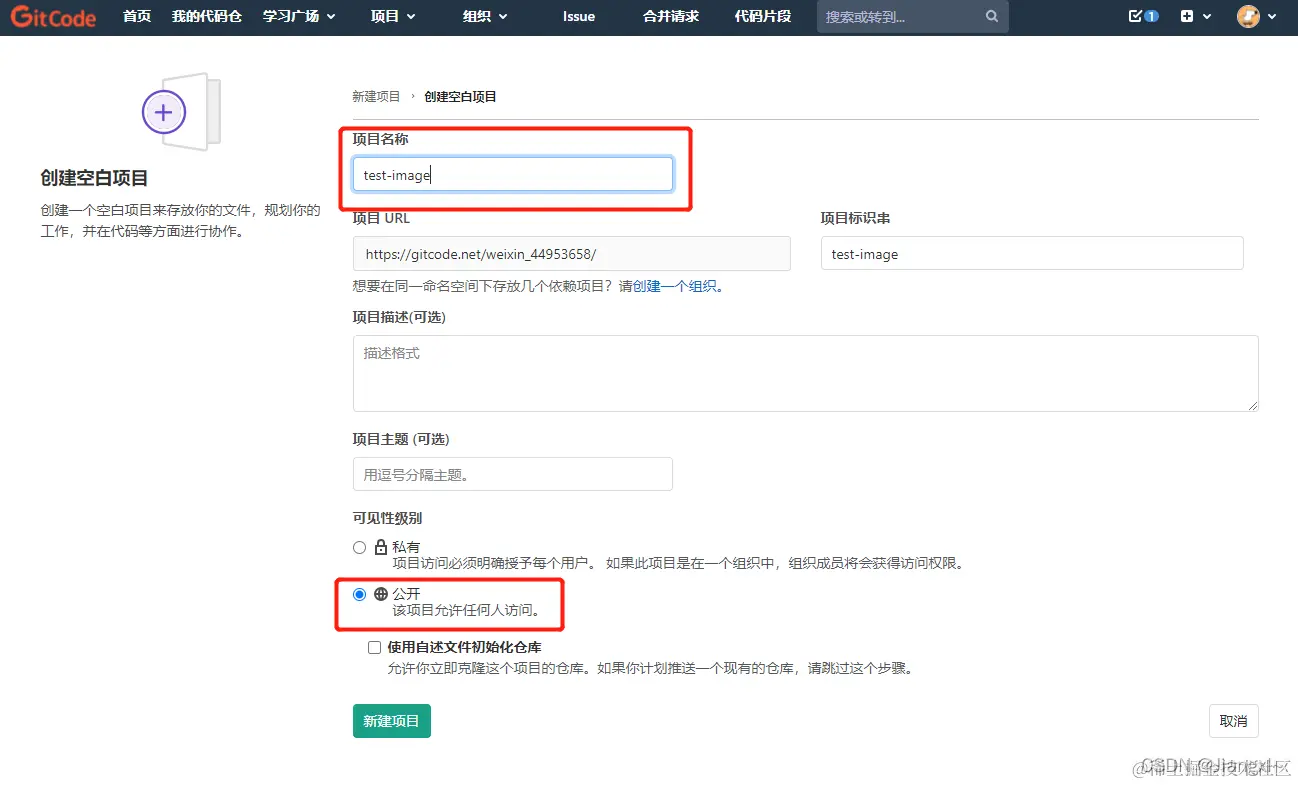The height and width of the screenshot is (785, 1298).
Task: Expand the avatar dropdown chevron
Action: pos(1272,16)
